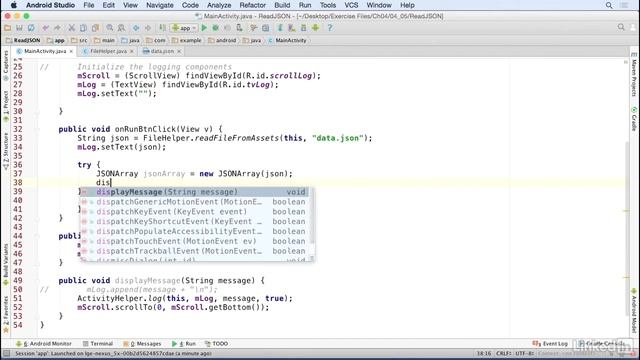
Task: Open the TODO tool window
Action: click(216, 344)
